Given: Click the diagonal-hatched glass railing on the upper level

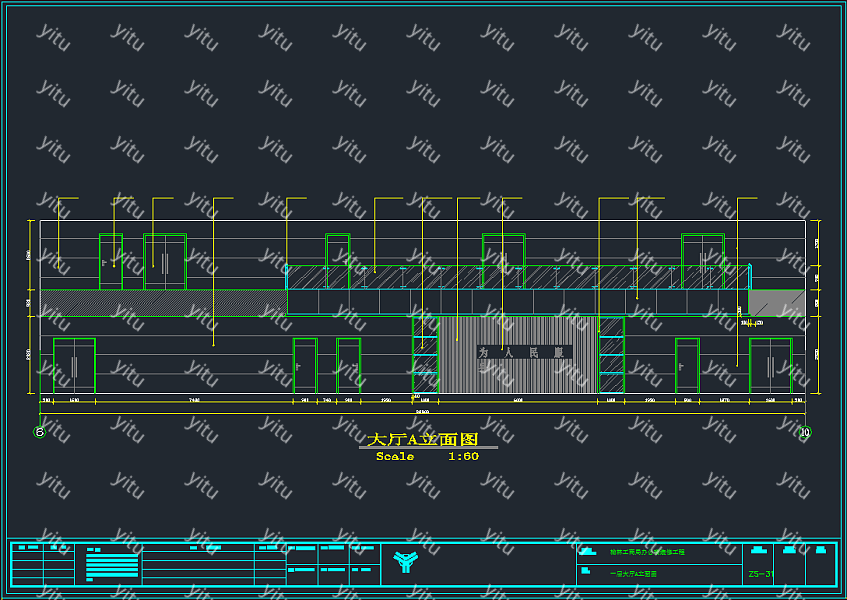Looking at the screenshot, I should click(420, 276).
